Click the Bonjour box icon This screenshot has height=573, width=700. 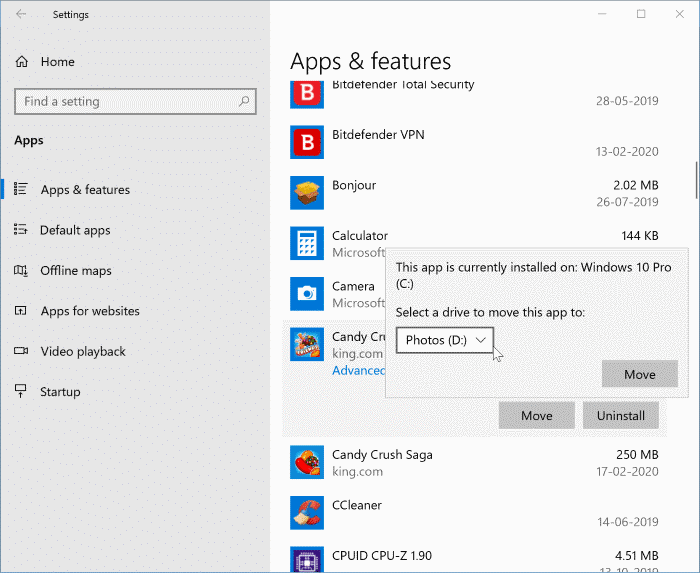[x=307, y=193]
